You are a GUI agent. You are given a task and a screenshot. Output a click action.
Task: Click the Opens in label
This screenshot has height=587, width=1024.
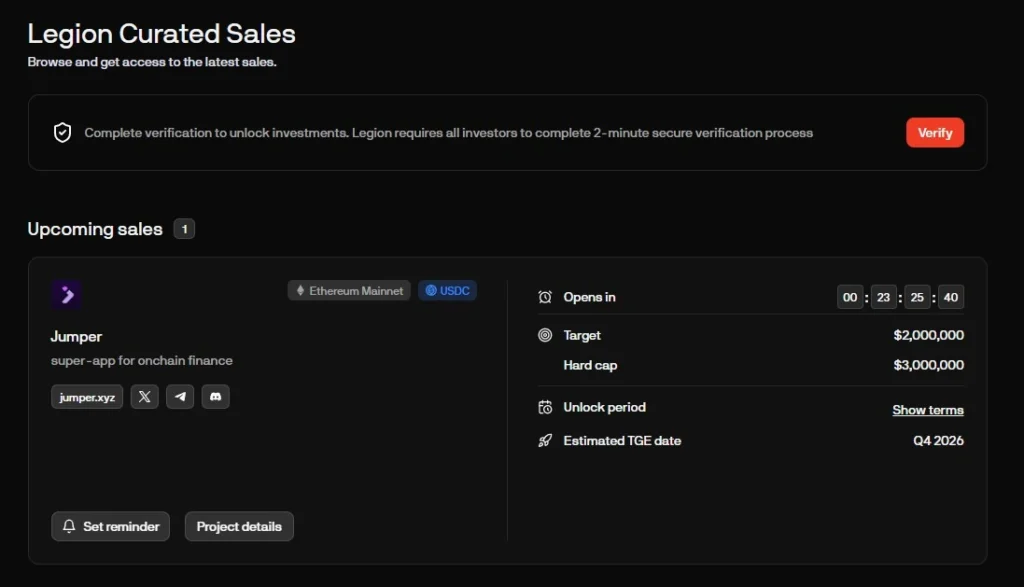[x=590, y=297]
